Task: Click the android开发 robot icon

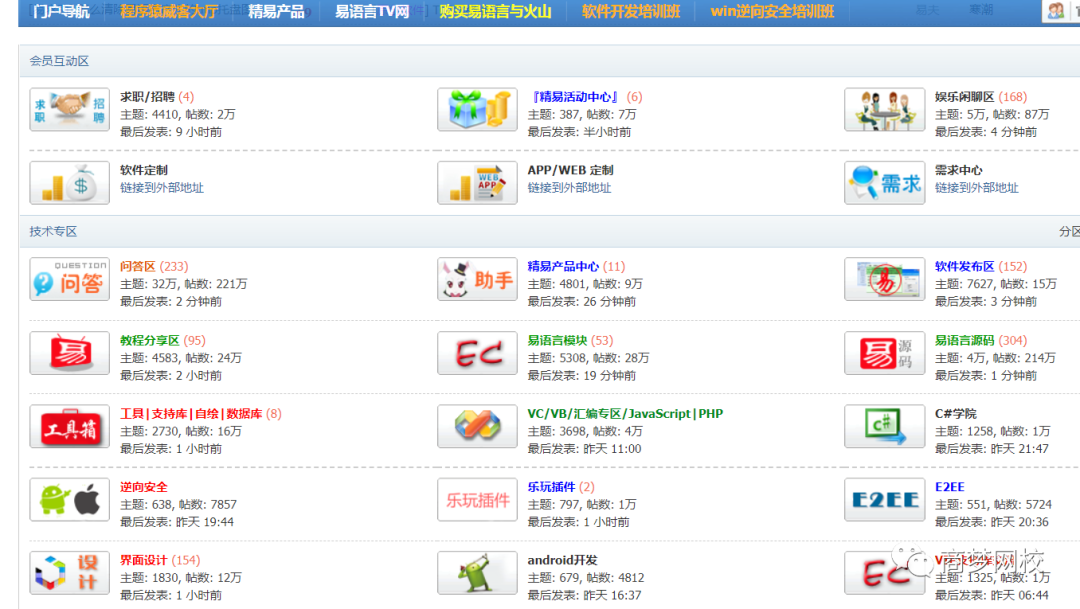Action: [477, 573]
